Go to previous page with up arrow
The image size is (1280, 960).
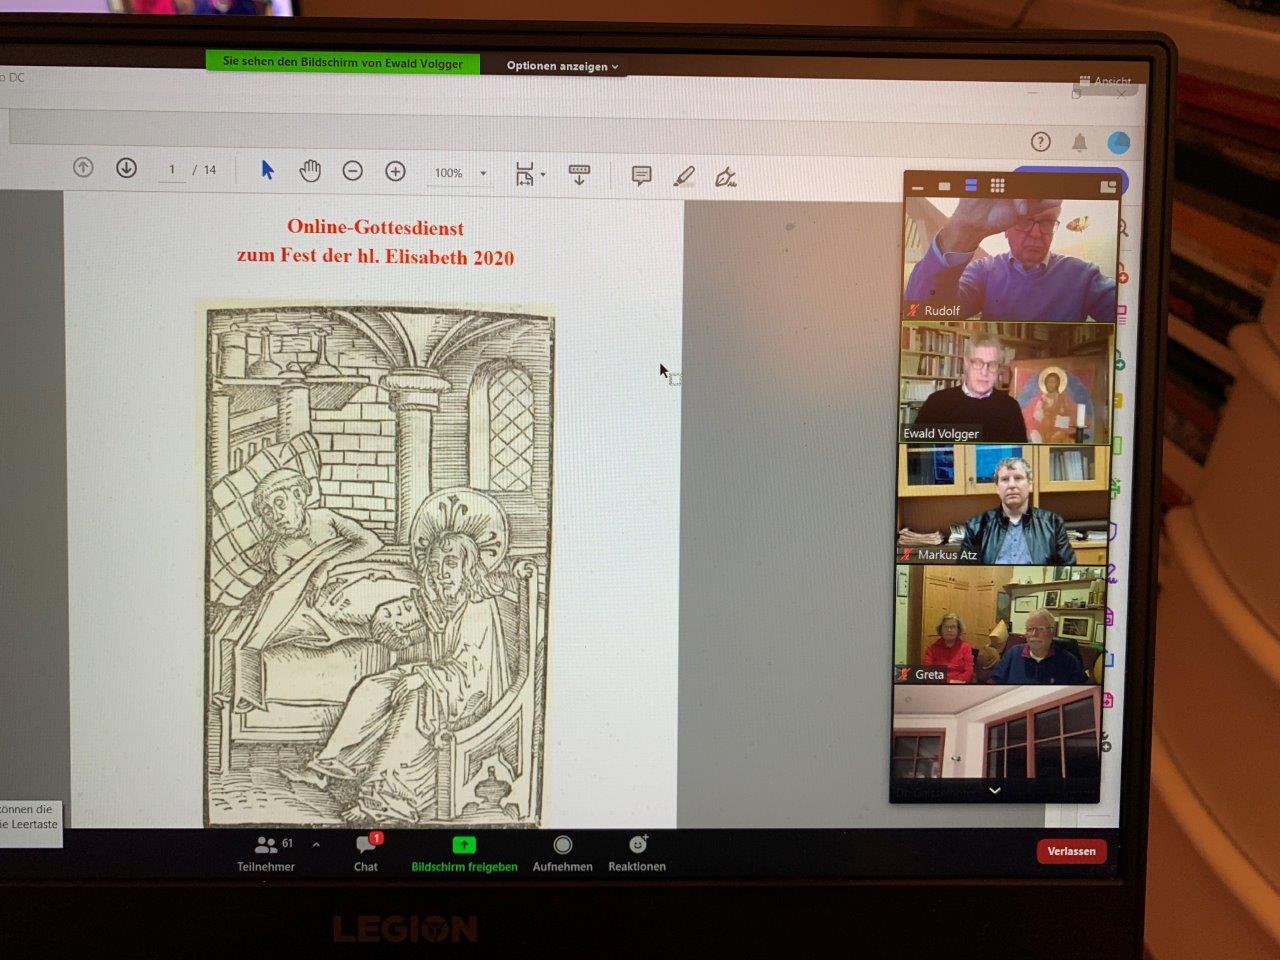(83, 168)
